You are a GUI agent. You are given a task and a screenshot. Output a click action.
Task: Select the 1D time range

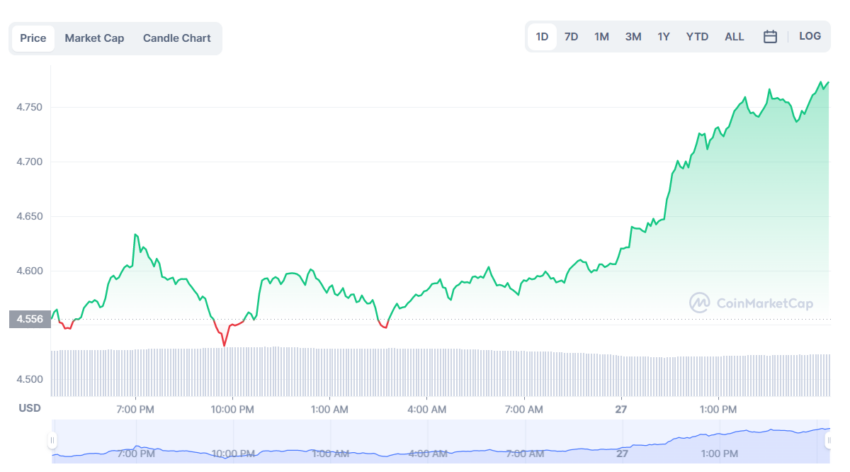pos(542,37)
